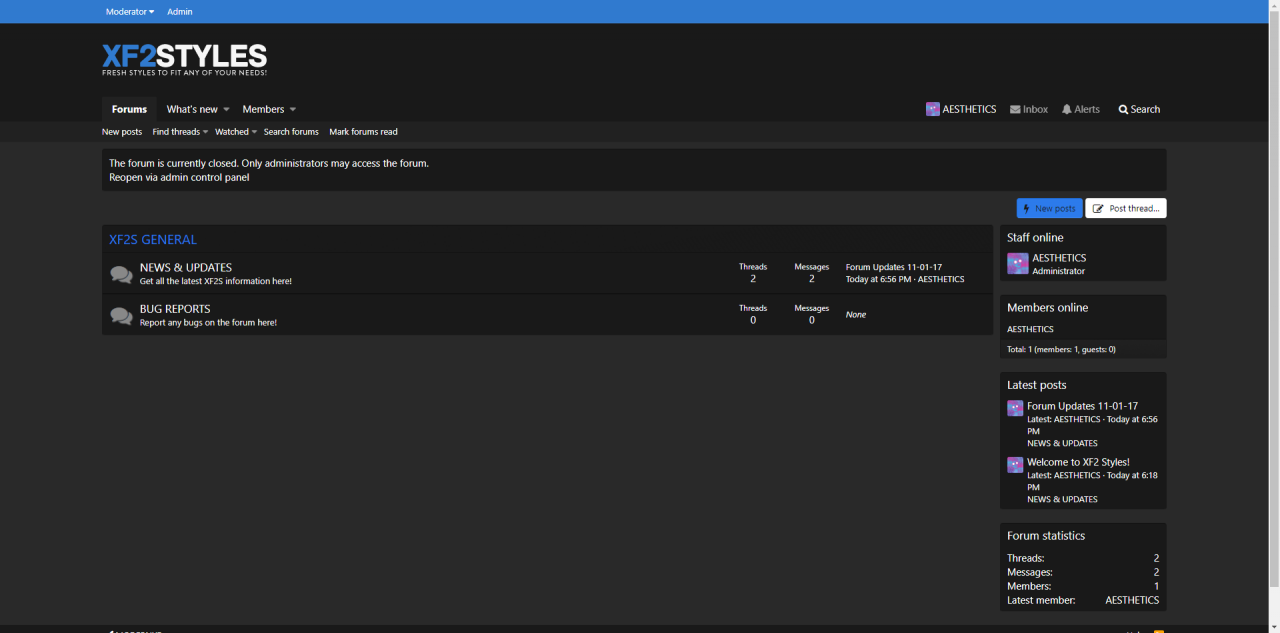Open the BUG REPORTS forum

(175, 309)
